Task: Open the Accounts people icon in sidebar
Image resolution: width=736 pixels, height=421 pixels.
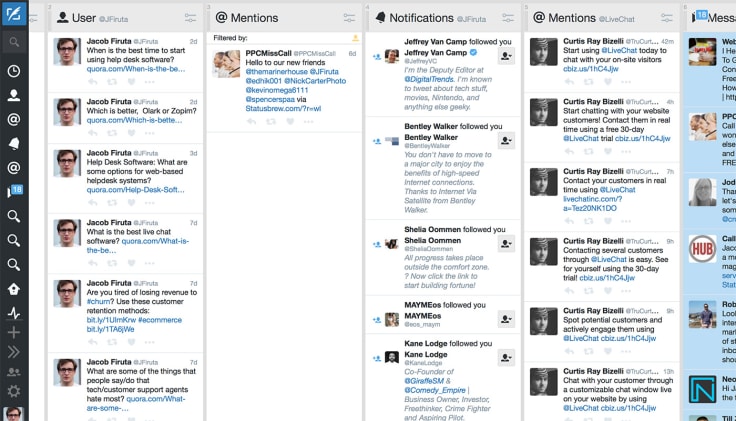Action: point(14,372)
